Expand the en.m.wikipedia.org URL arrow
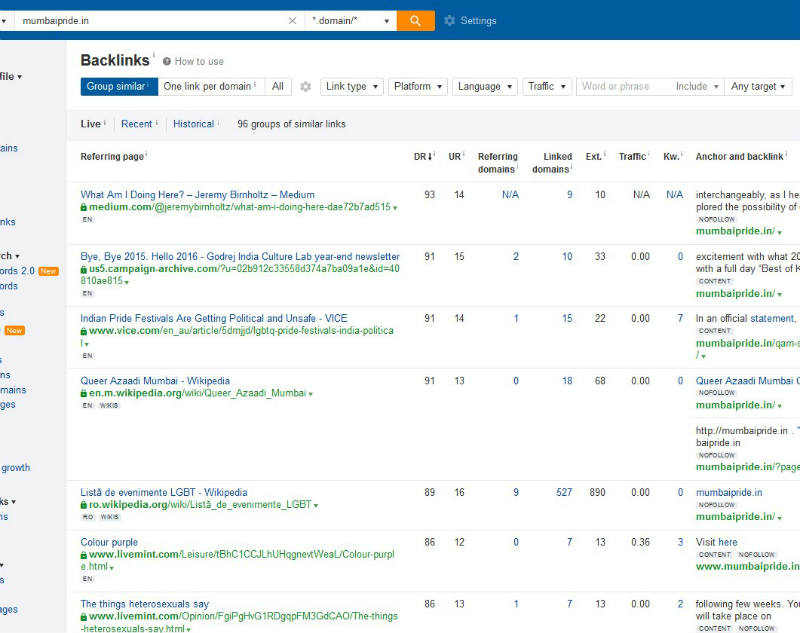Screen dimensions: 800x633 coord(310,394)
